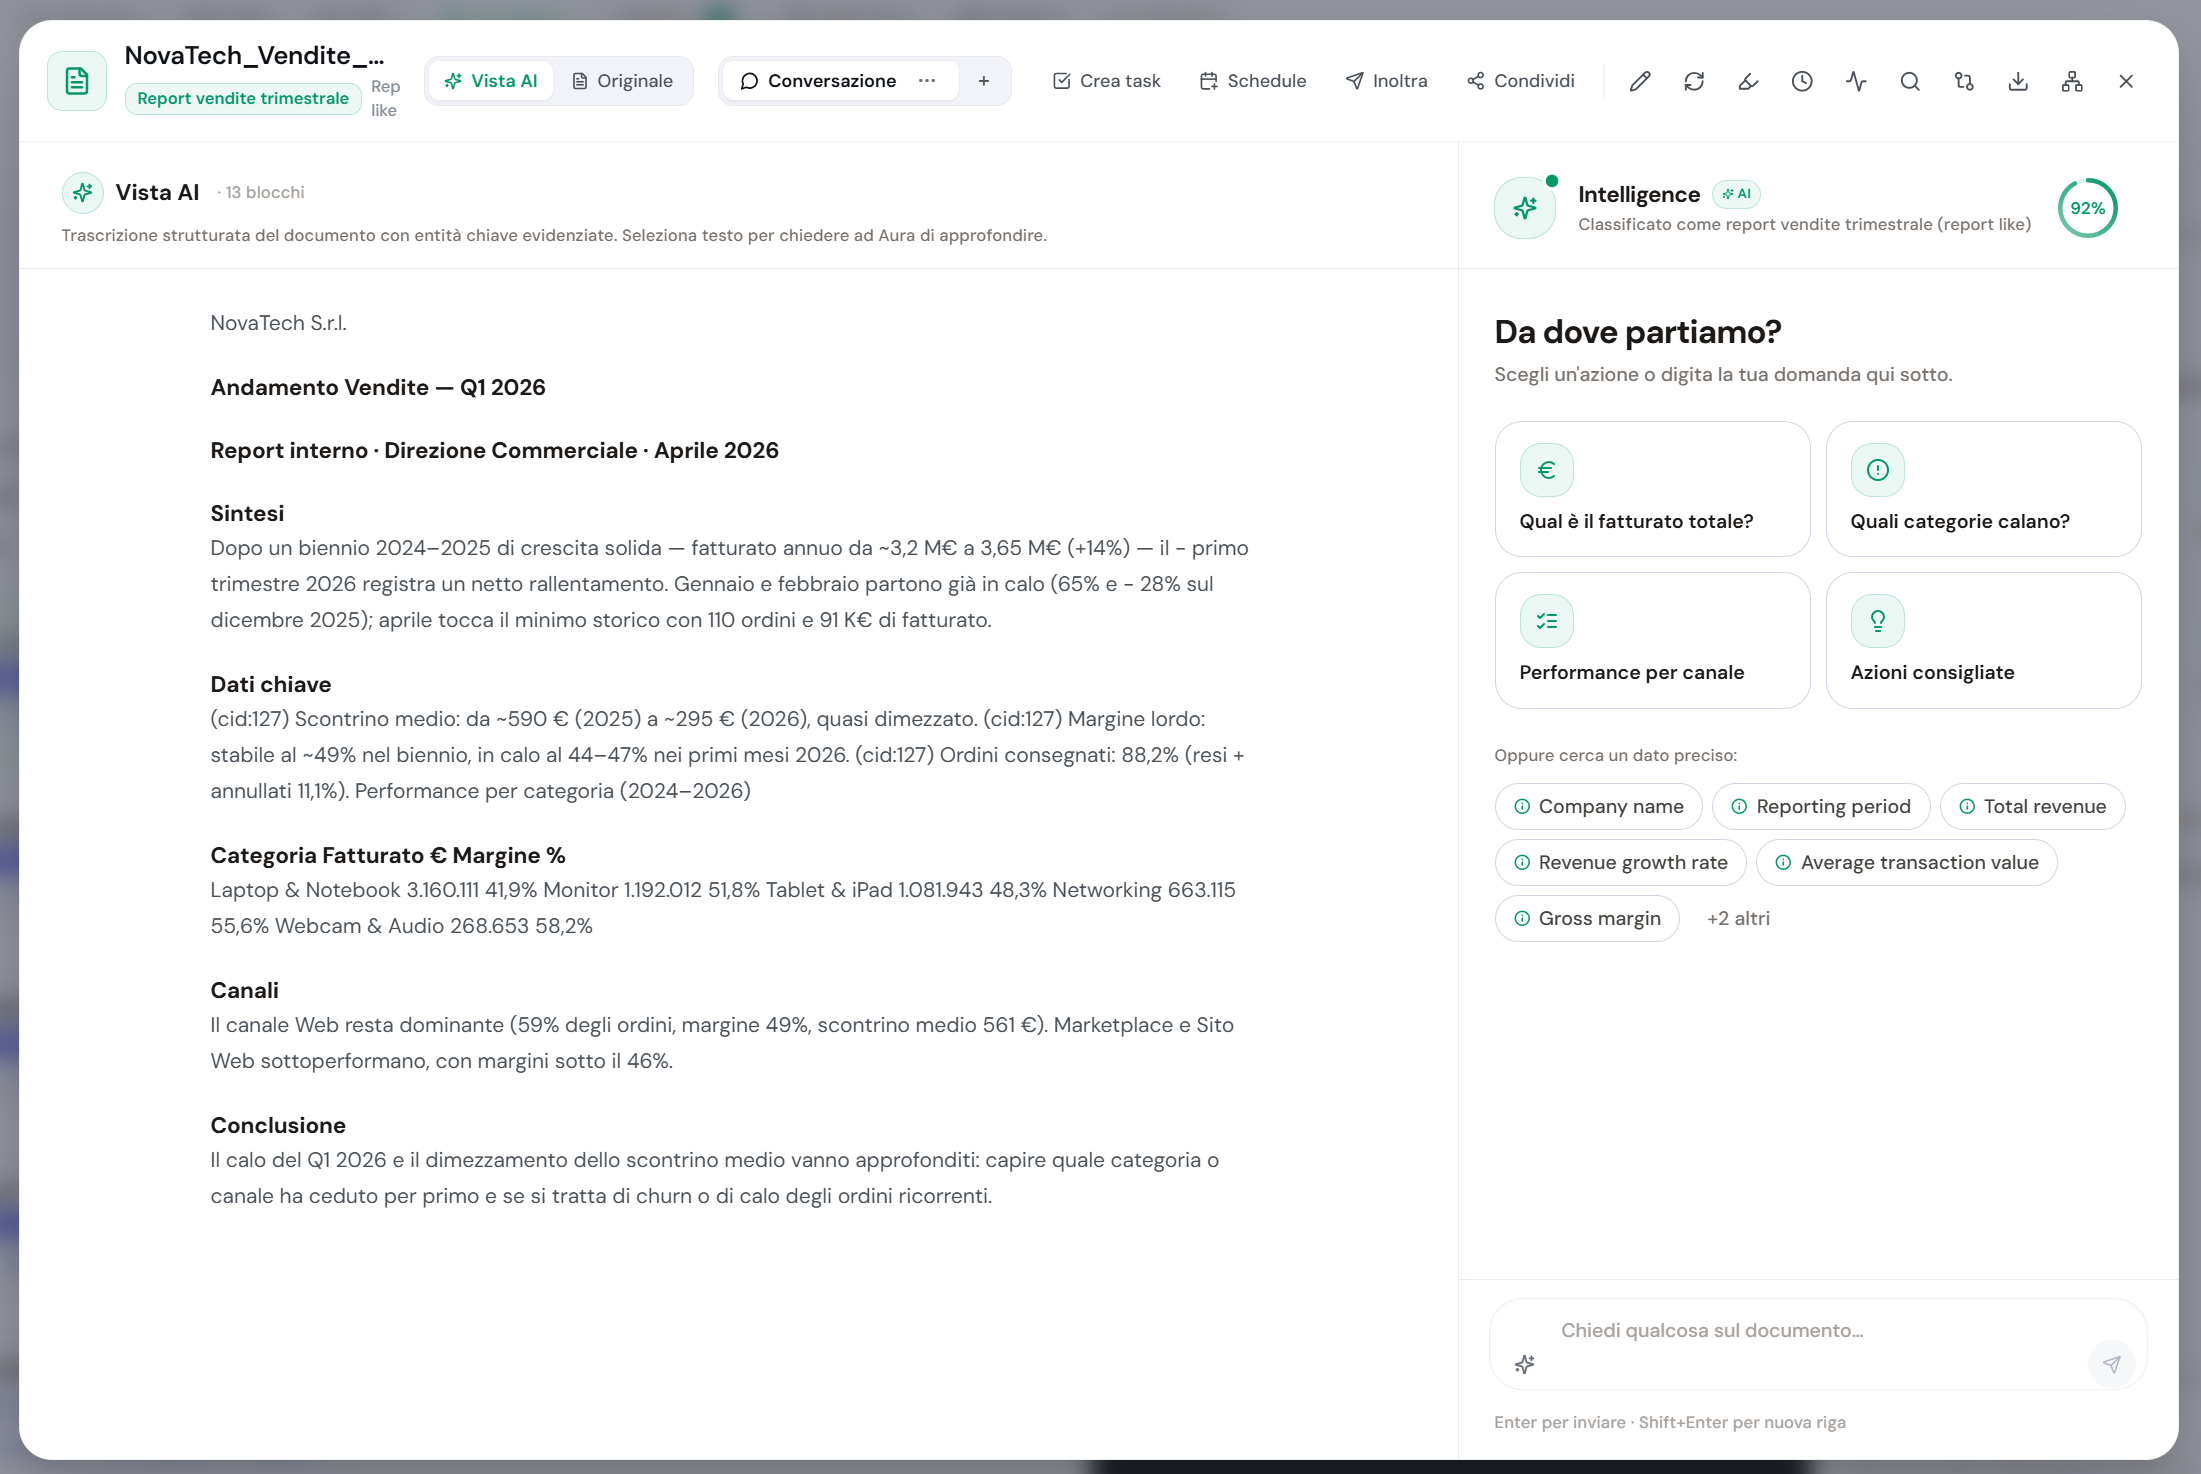The width and height of the screenshot is (2201, 1474).
Task: Click the Report vendite trimestrale tag
Action: tap(243, 98)
